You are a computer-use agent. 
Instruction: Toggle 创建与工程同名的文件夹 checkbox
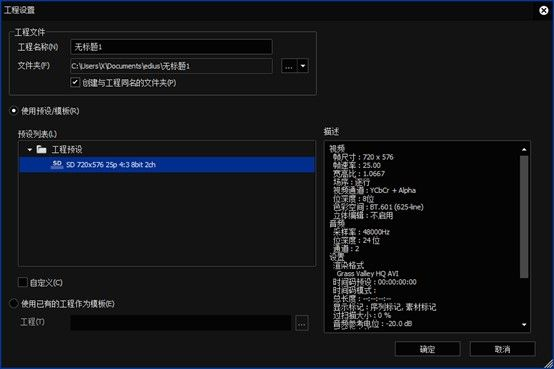75,82
